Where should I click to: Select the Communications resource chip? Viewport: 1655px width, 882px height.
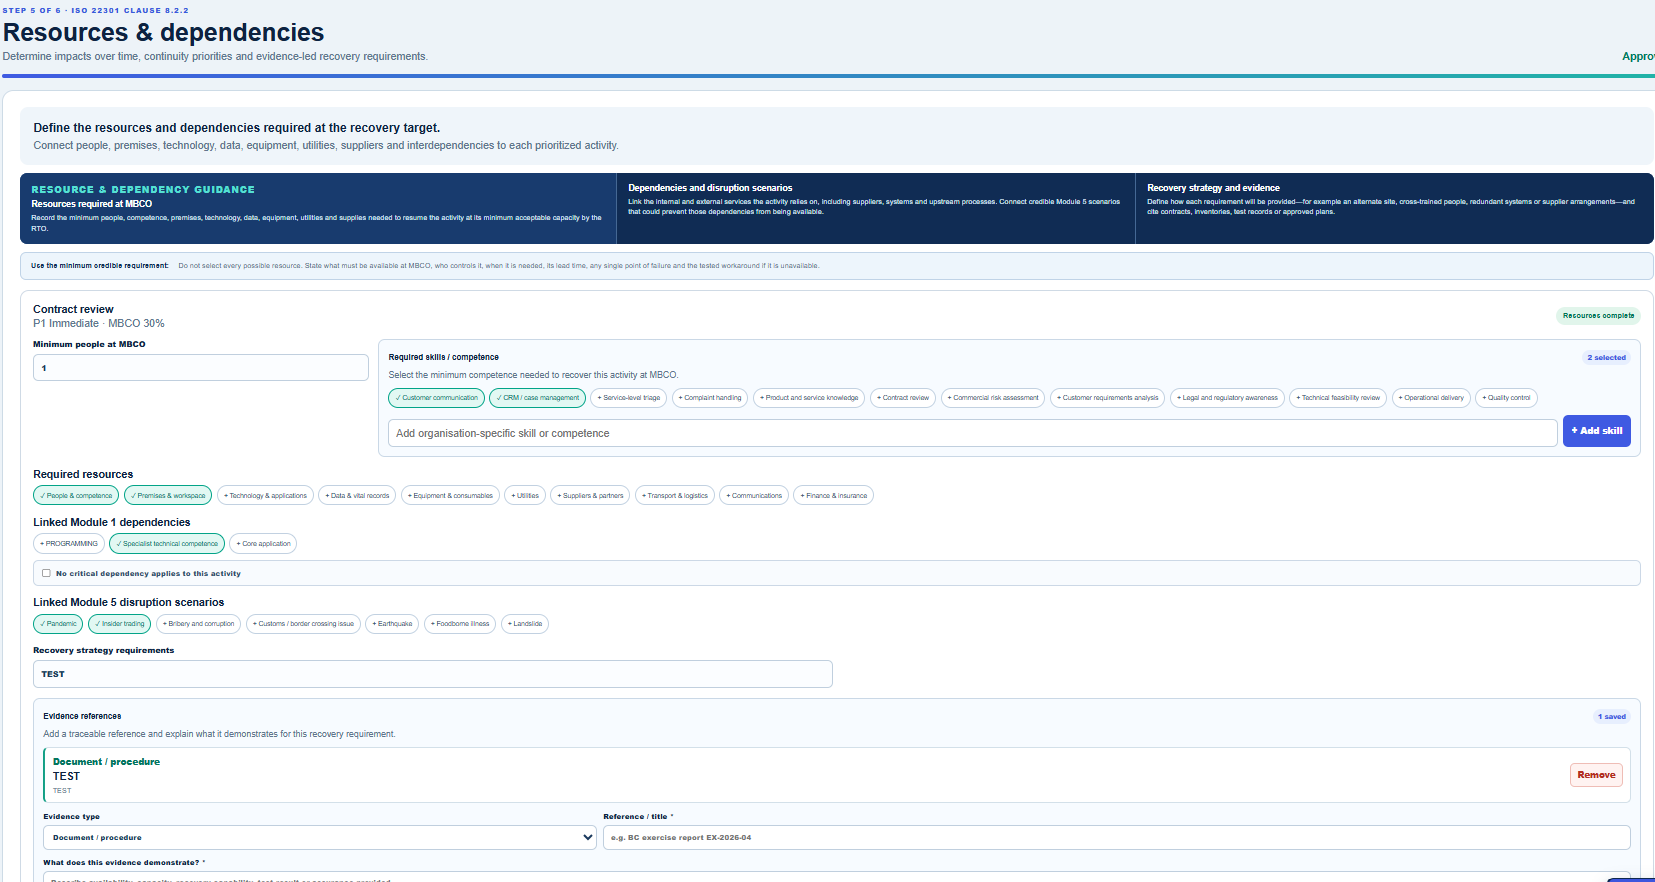[754, 496]
